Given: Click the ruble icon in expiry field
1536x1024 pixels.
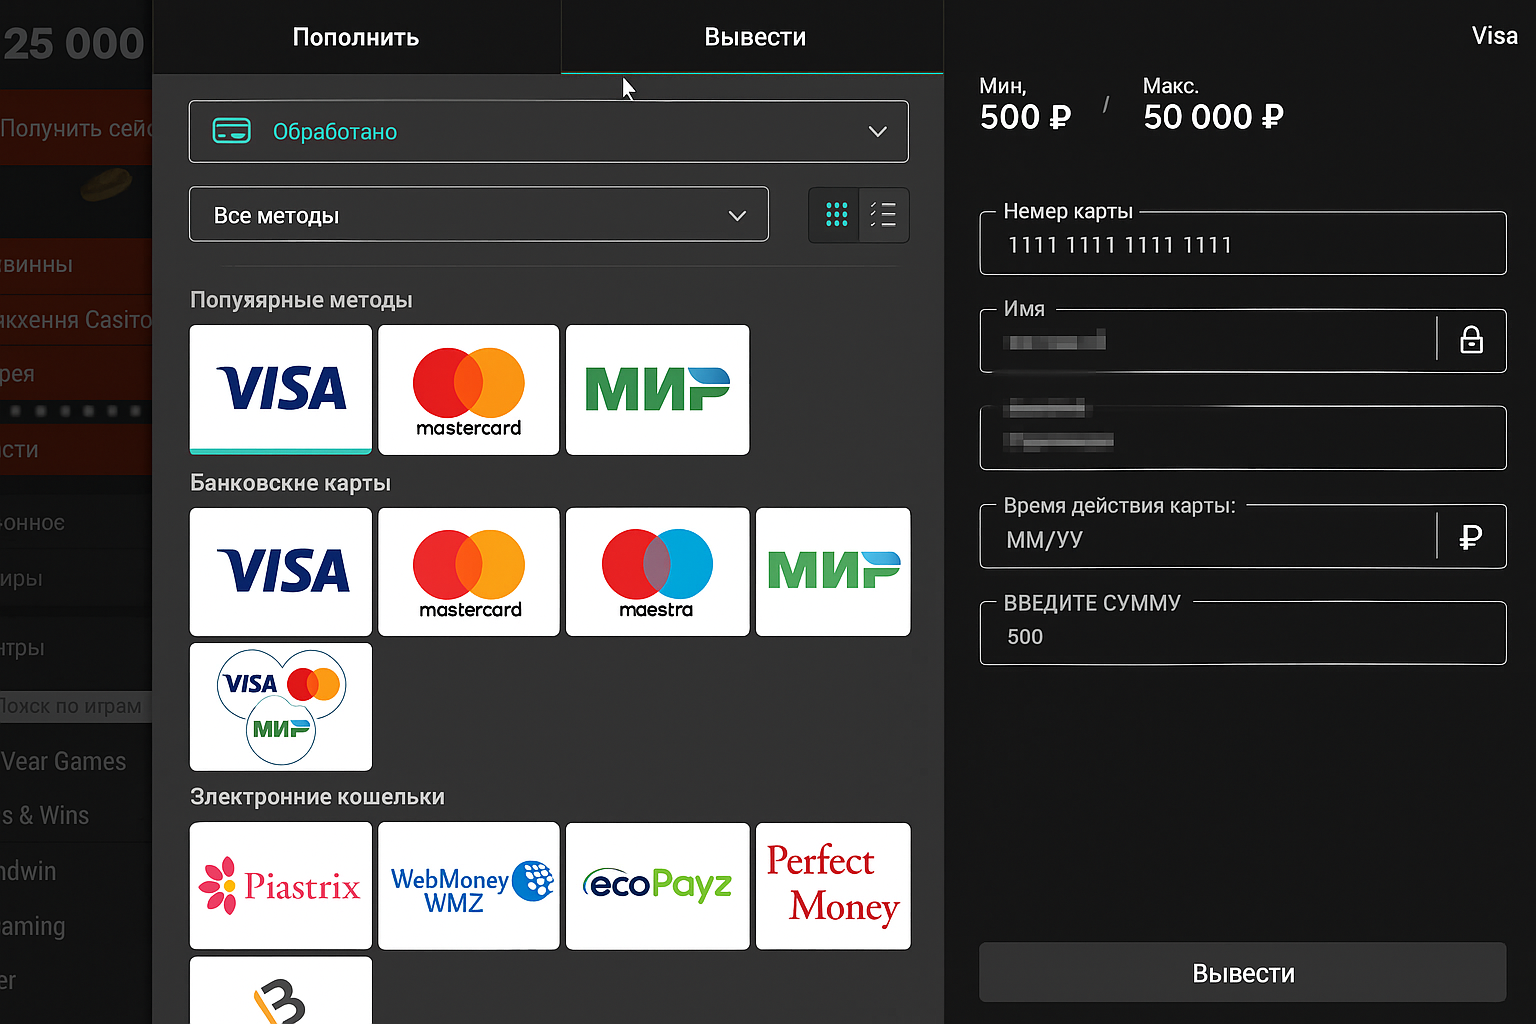Looking at the screenshot, I should (1470, 537).
